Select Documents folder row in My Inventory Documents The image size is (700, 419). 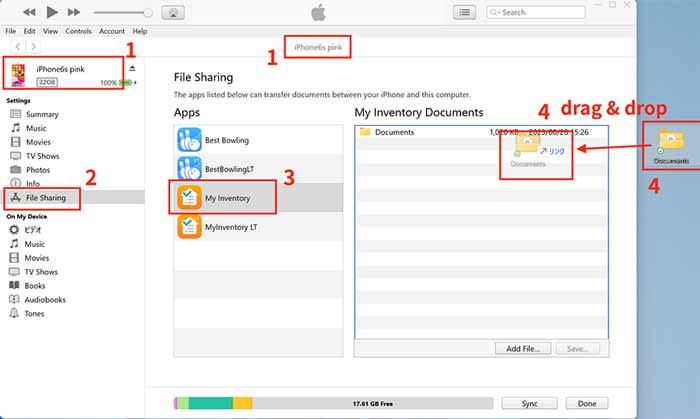tap(481, 132)
